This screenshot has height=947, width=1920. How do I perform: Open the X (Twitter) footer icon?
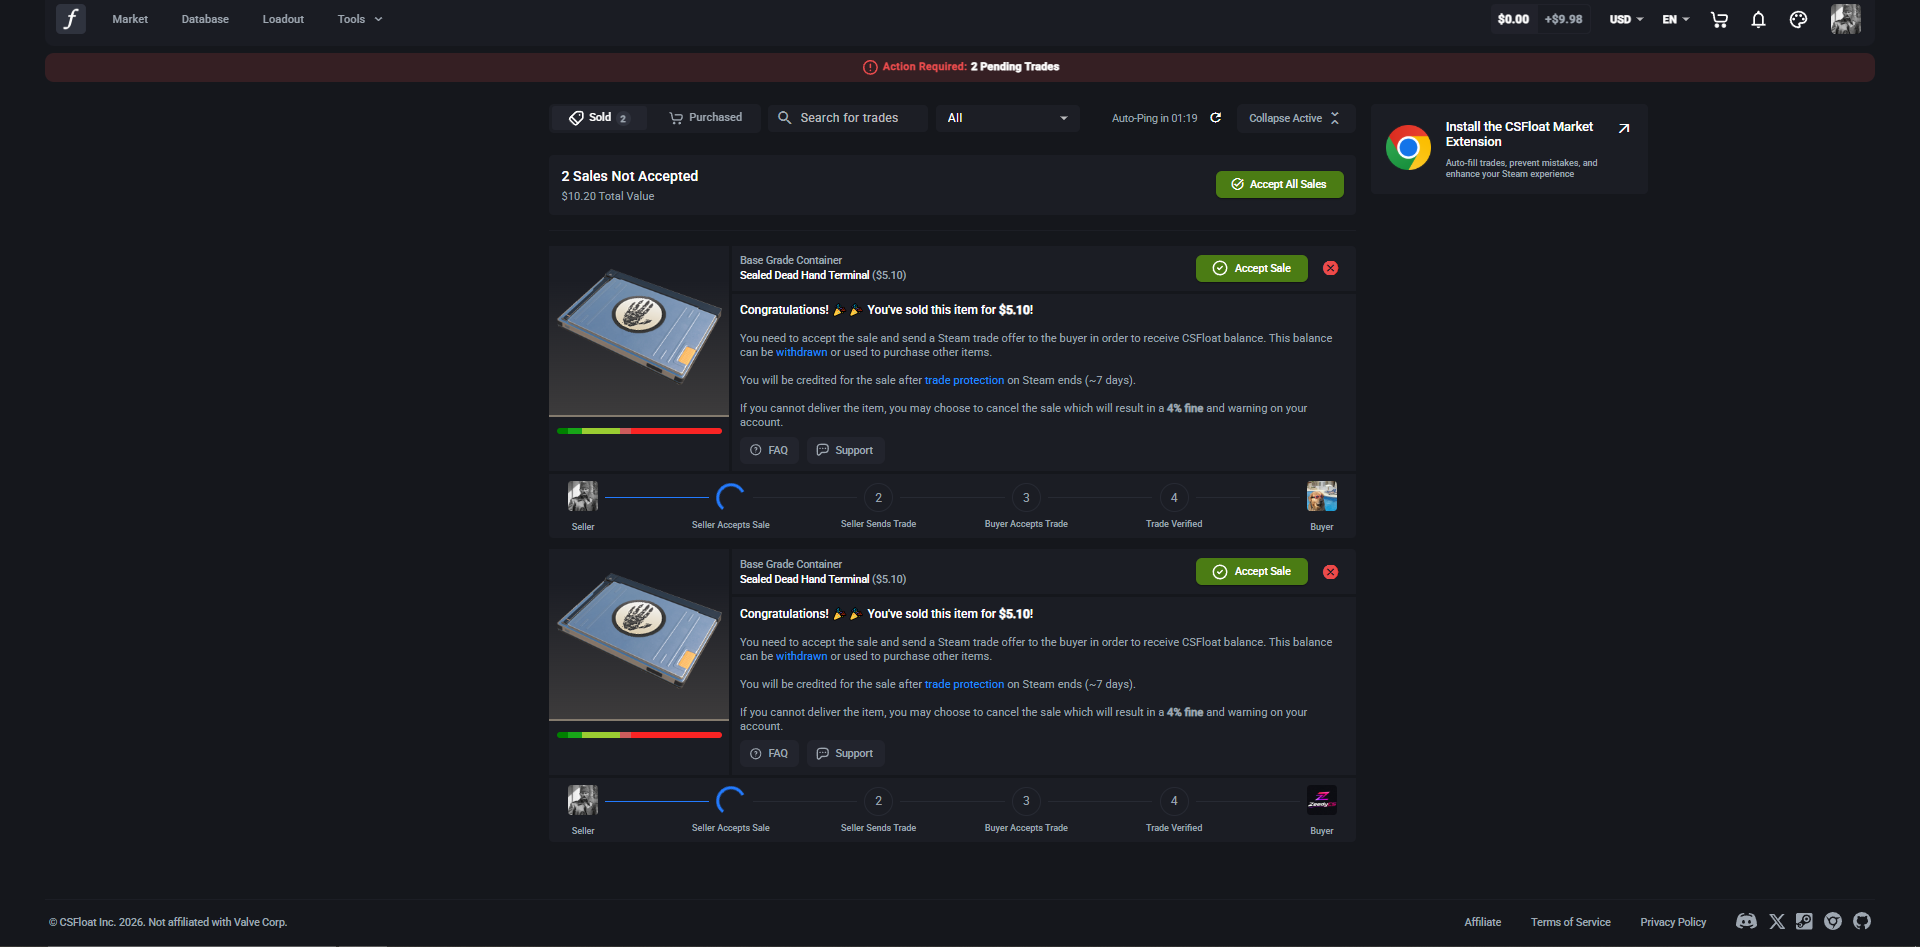pos(1777,921)
